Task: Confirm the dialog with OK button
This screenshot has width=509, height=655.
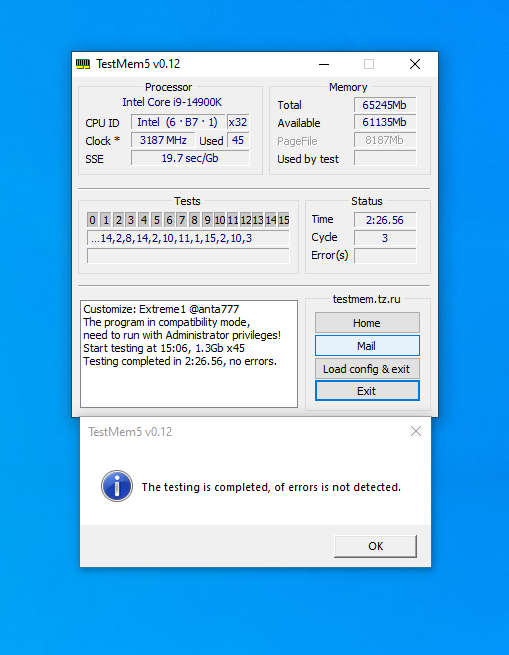Action: [x=375, y=546]
